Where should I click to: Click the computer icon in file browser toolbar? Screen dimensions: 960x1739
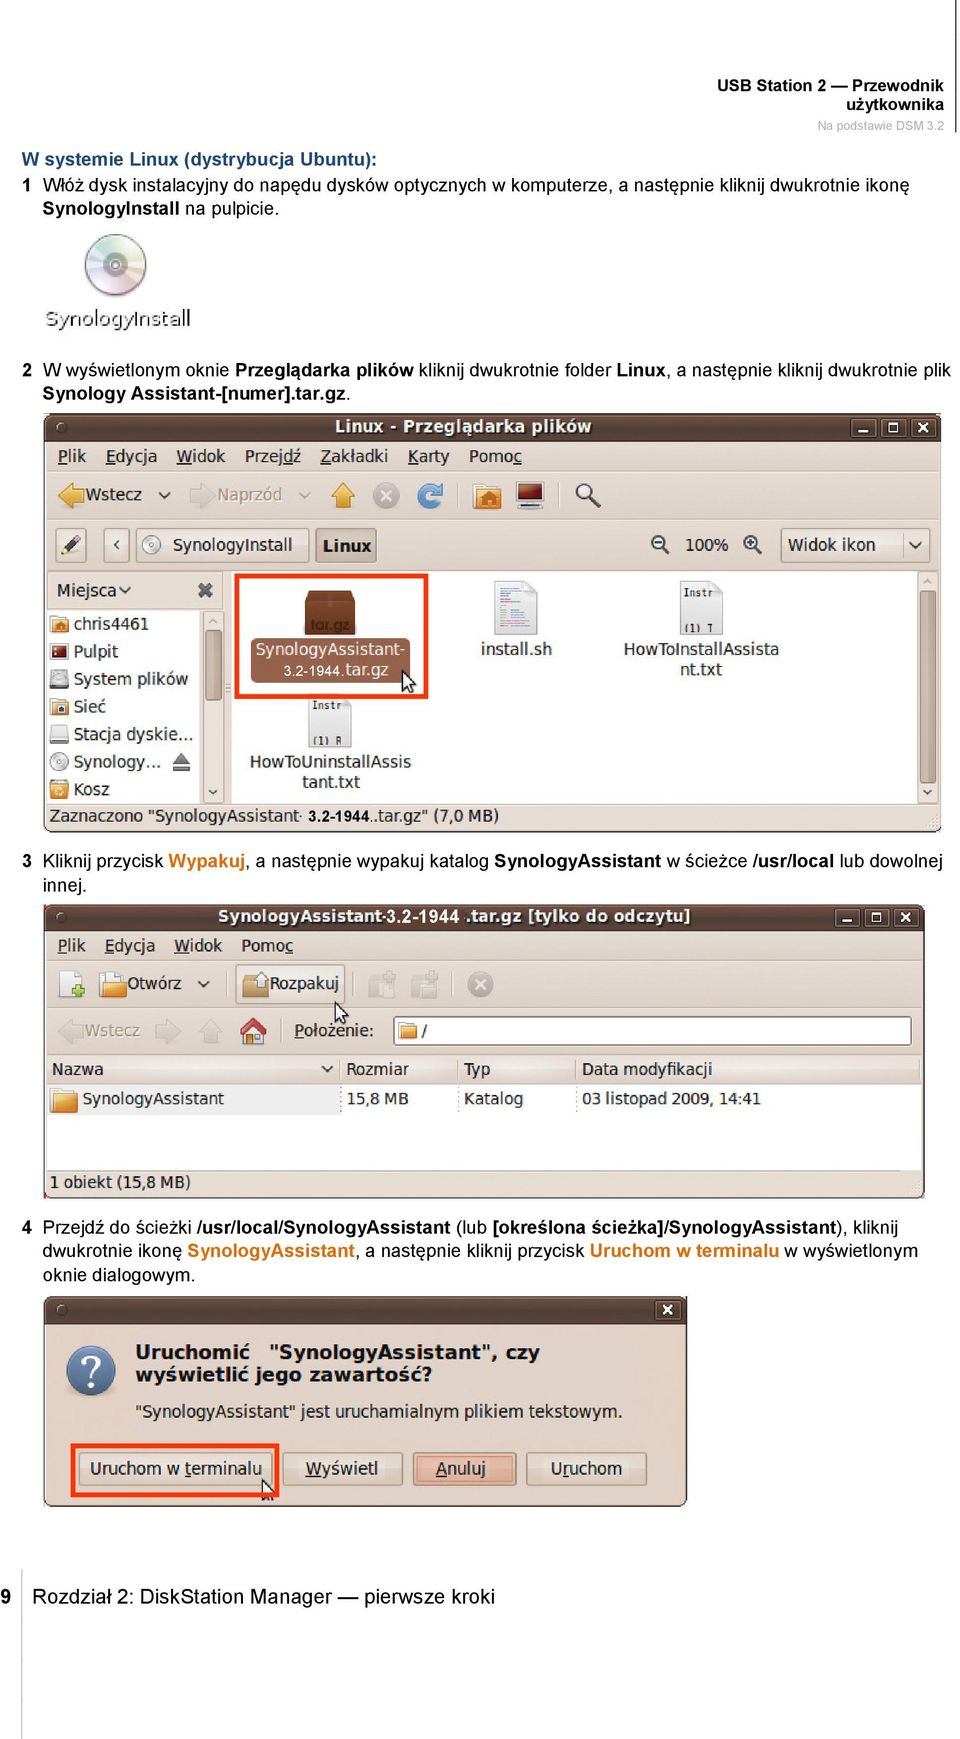(530, 495)
